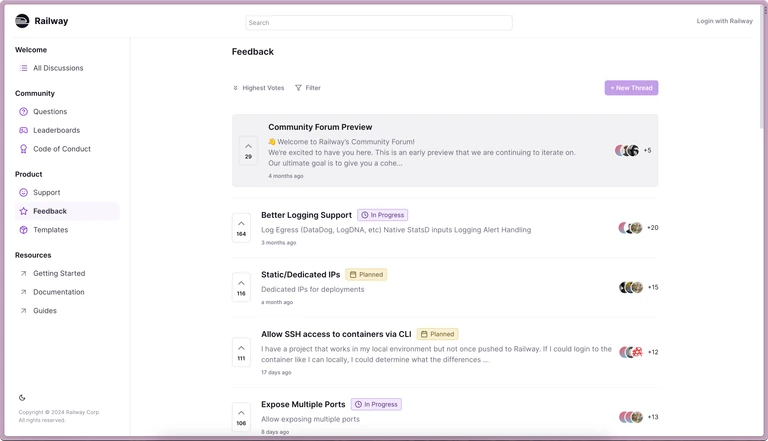The width and height of the screenshot is (768, 441).
Task: Open Leaderboards gamepad icon
Action: pos(23,130)
